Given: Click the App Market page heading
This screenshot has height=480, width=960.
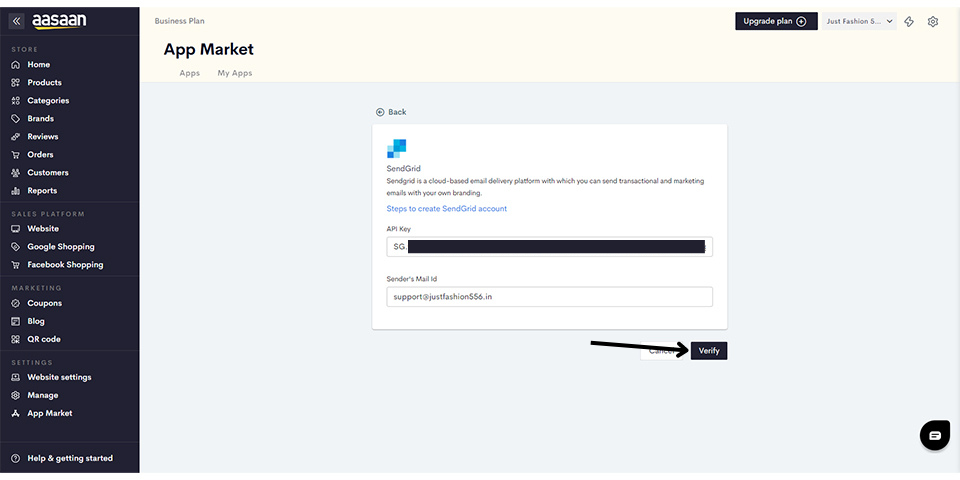Looking at the screenshot, I should [209, 50].
